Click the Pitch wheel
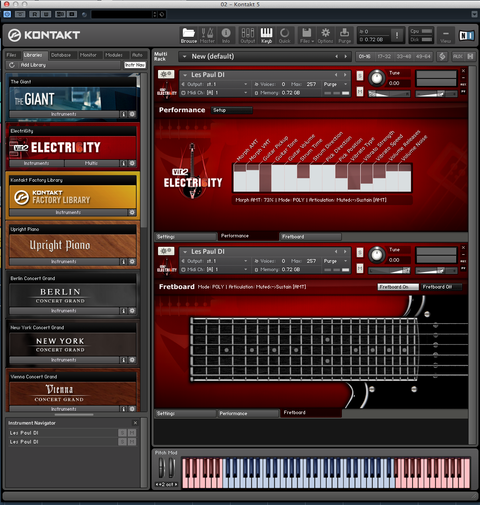480x505 pixels. (x=162, y=468)
